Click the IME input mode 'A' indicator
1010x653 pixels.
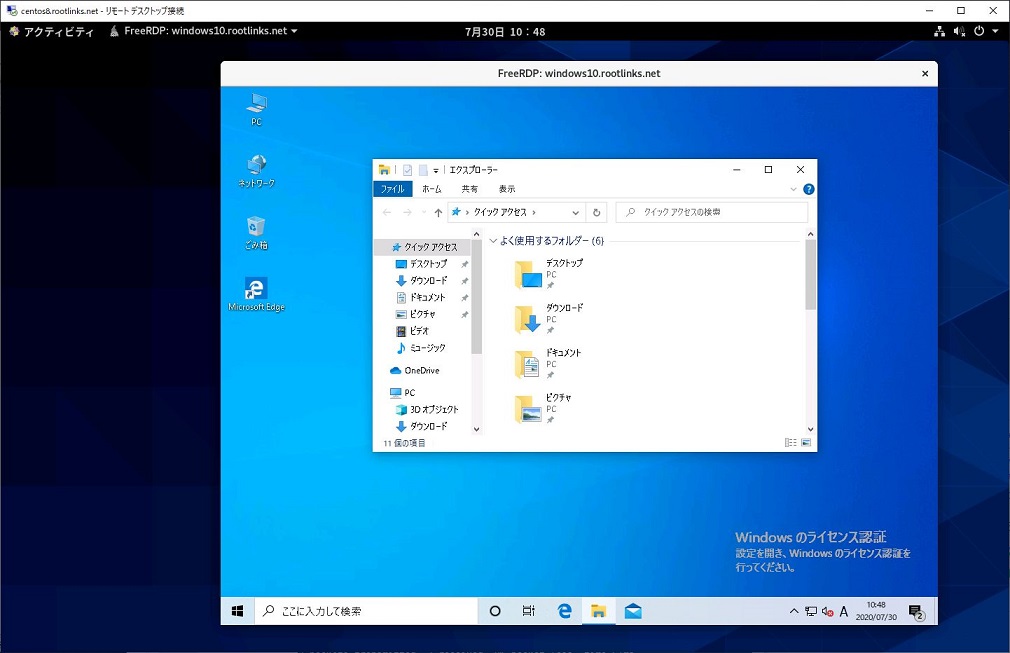coord(844,611)
